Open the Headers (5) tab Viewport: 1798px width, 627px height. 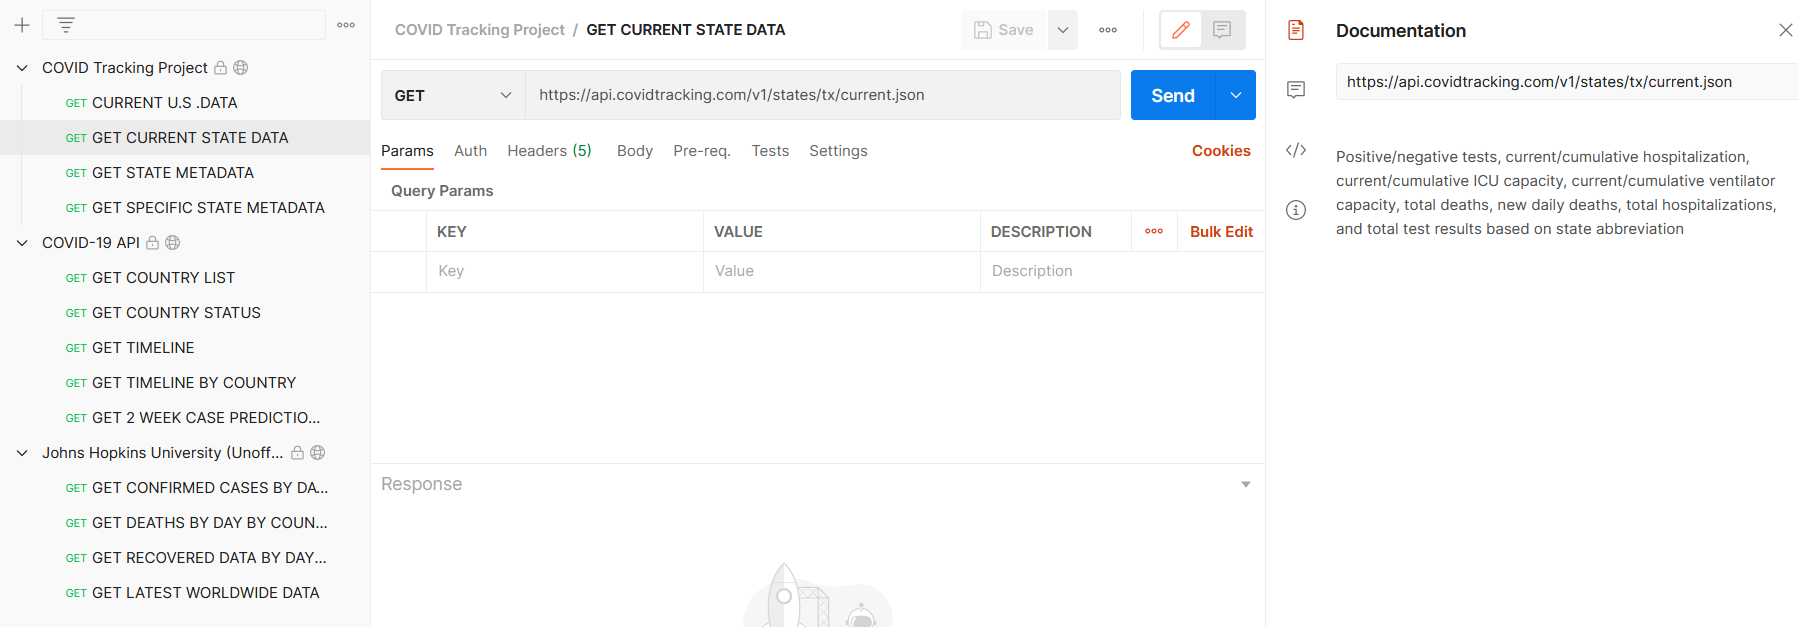tap(549, 151)
